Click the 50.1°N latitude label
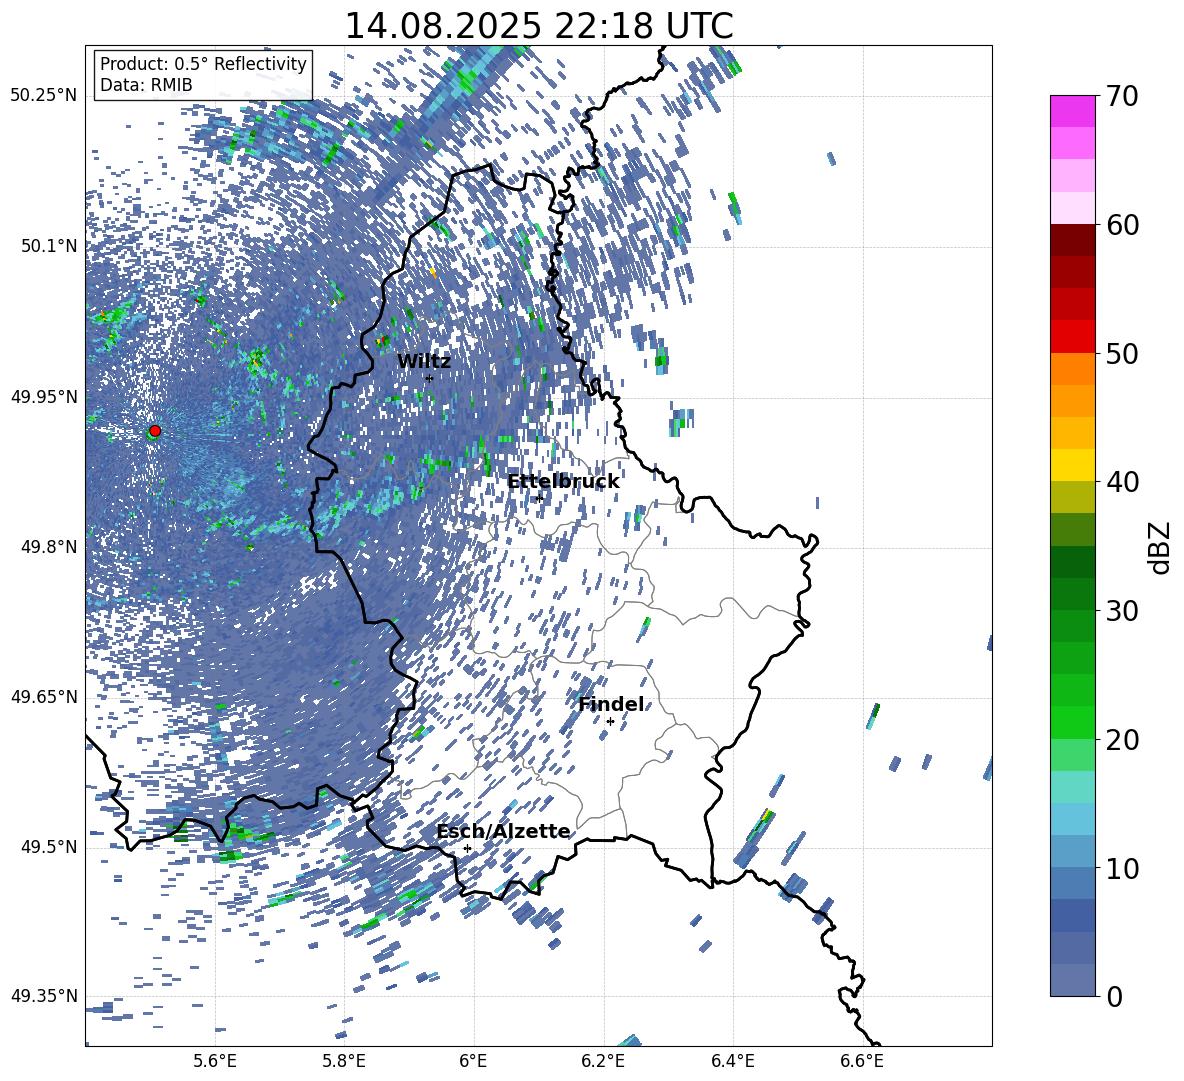The height and width of the screenshot is (1081, 1184). 49,246
